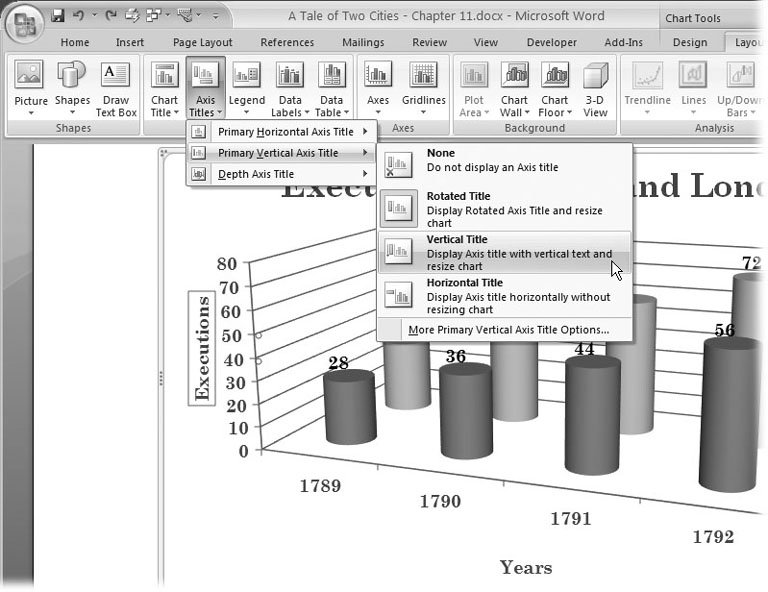The height and width of the screenshot is (592, 768).
Task: Open the Insert ribbon tab
Action: (129, 43)
